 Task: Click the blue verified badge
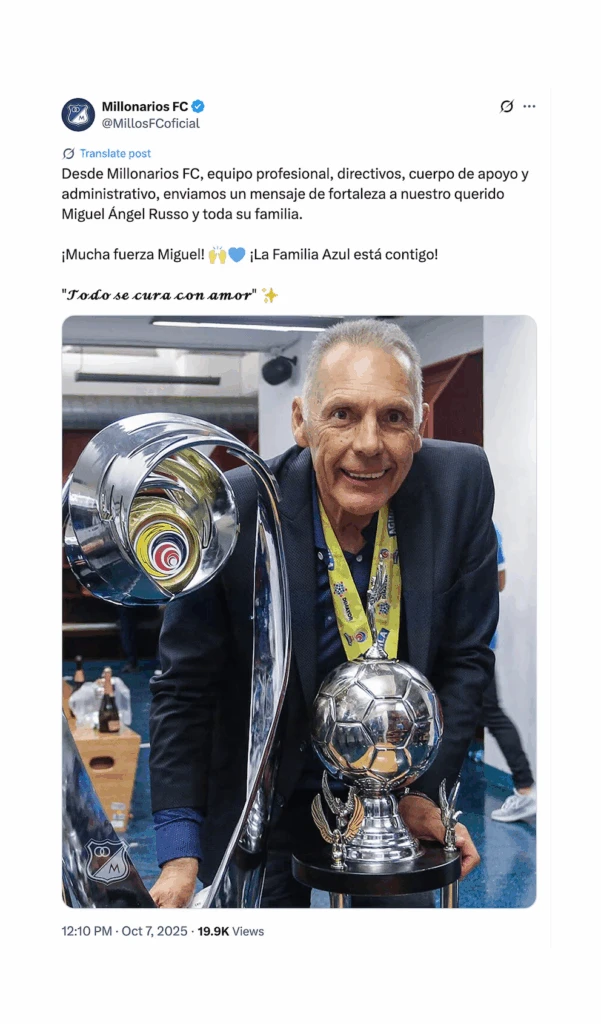tap(198, 106)
